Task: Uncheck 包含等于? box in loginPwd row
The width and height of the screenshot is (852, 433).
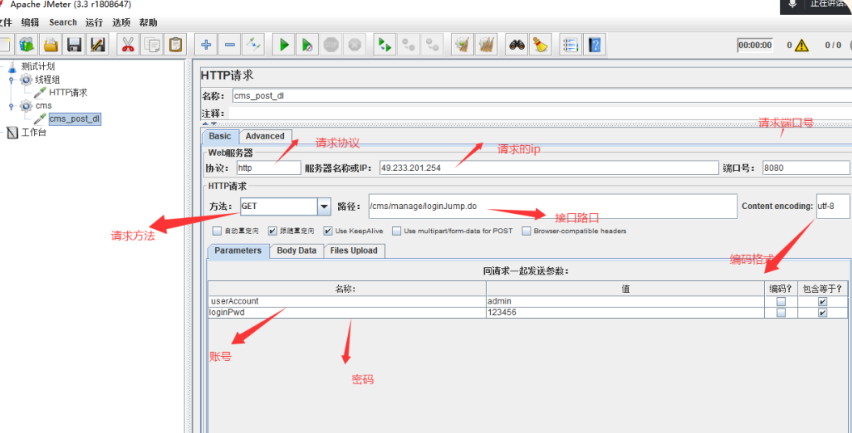Action: pos(823,313)
